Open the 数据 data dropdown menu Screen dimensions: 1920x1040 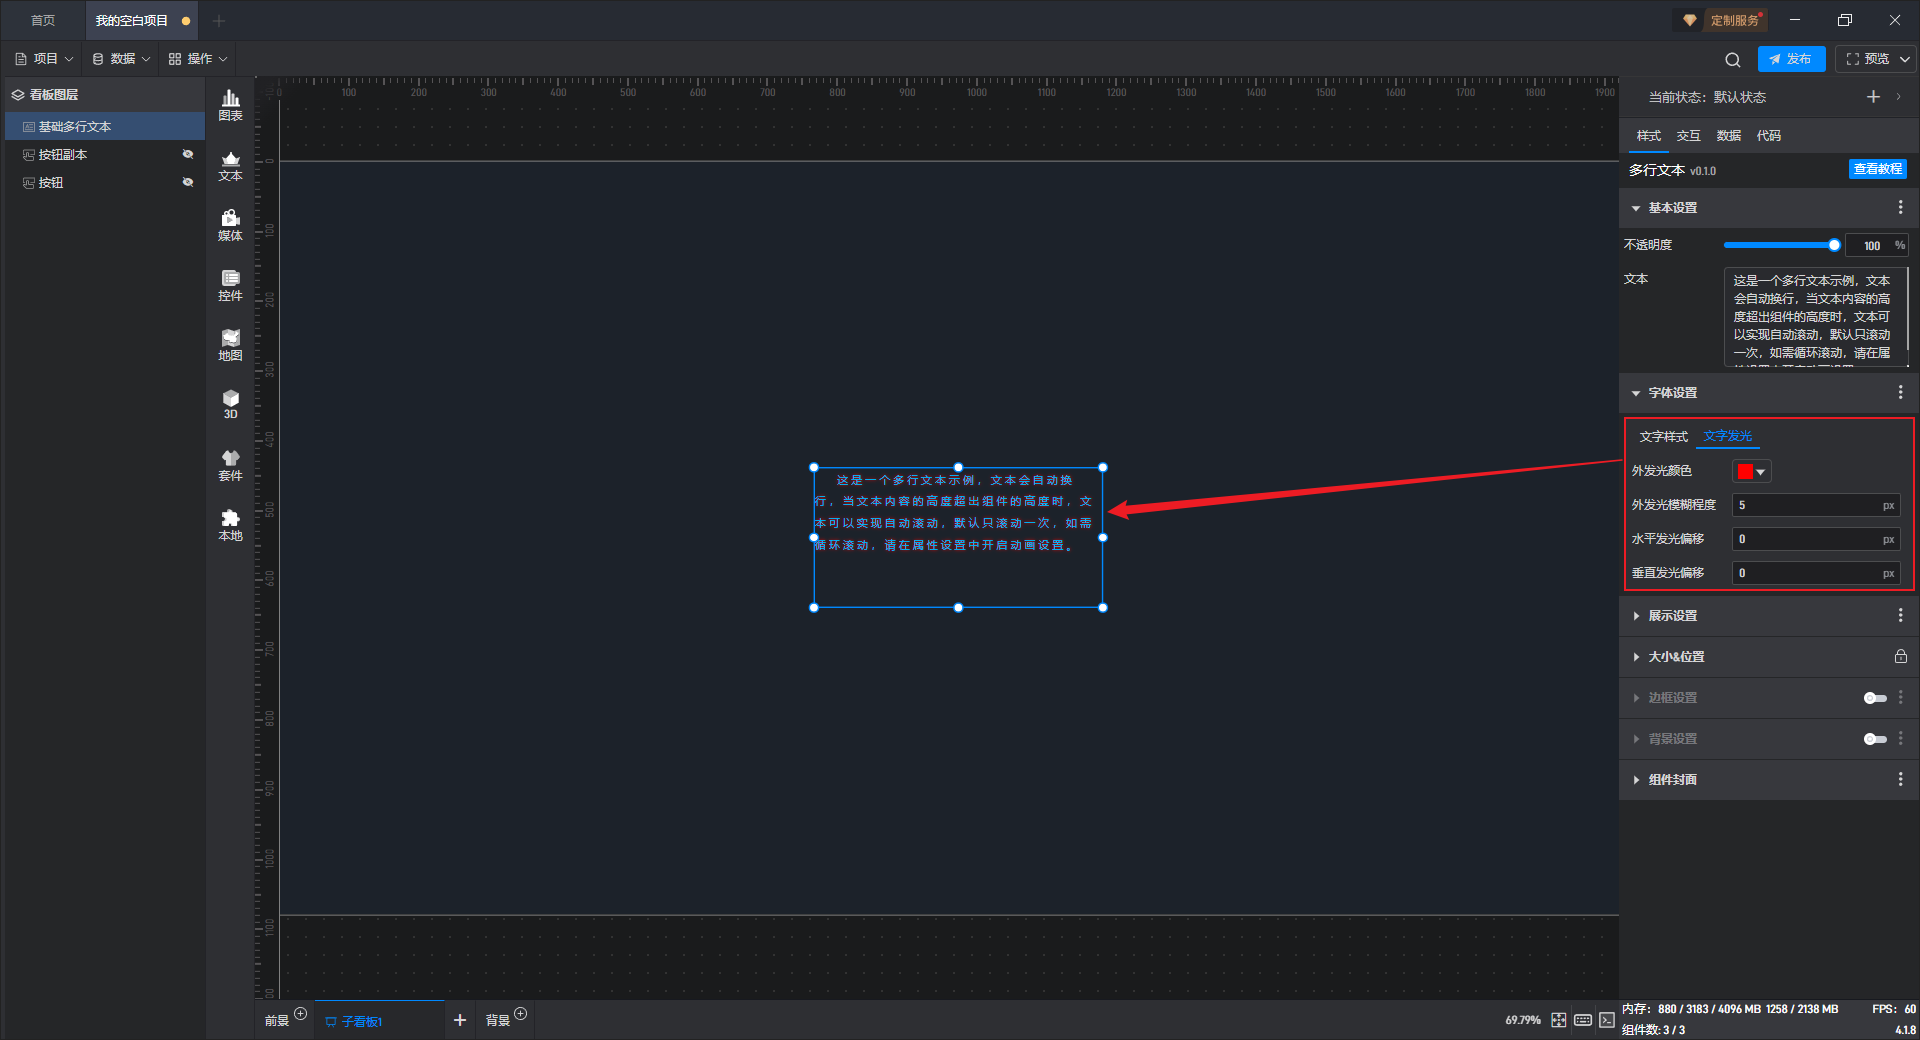[121, 59]
